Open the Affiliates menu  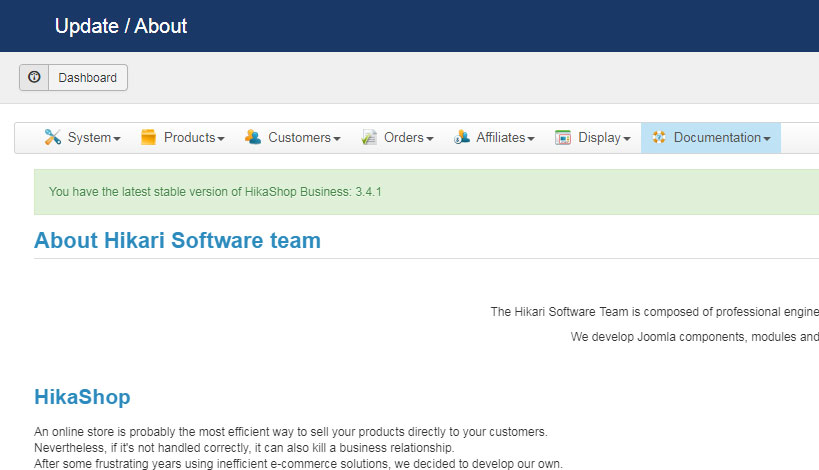494,138
